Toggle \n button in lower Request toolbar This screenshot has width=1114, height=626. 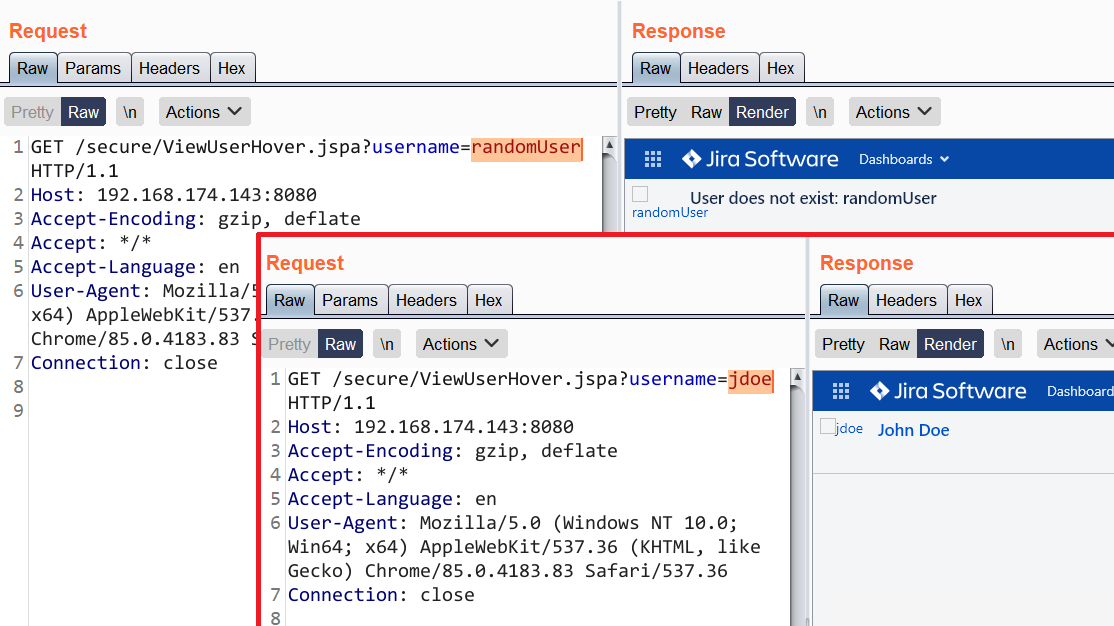tap(386, 344)
